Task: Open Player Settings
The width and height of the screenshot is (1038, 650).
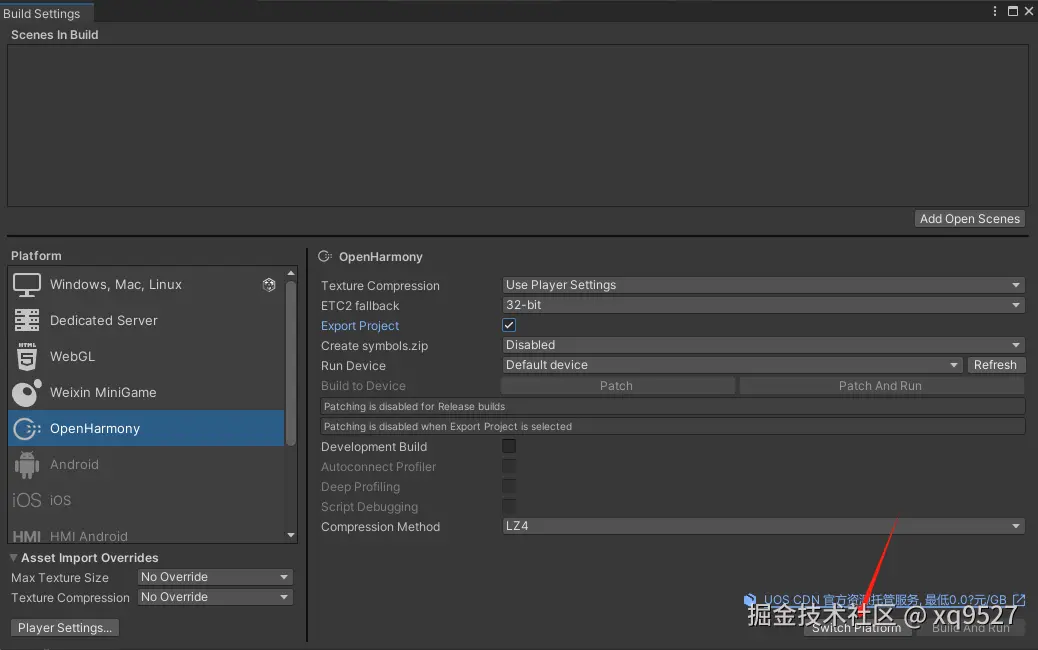Action: 65,627
